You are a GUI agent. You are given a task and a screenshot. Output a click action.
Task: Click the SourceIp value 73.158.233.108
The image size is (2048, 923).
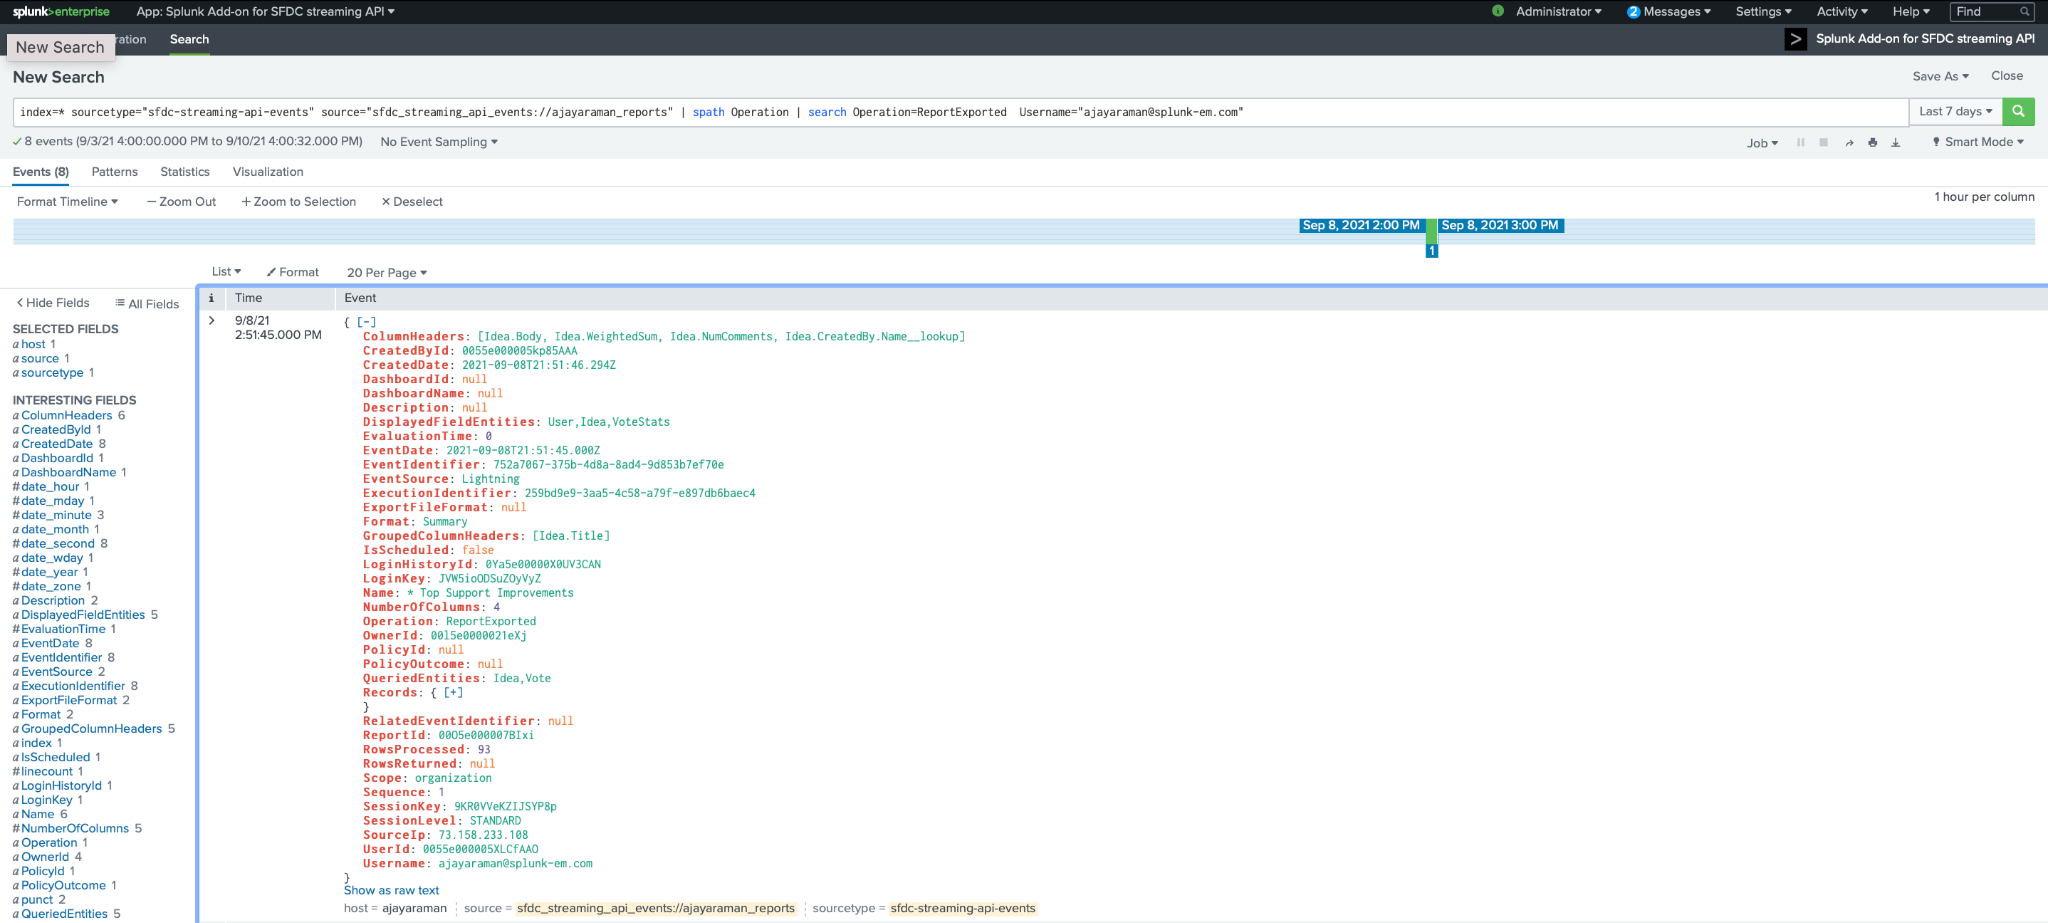click(x=483, y=836)
